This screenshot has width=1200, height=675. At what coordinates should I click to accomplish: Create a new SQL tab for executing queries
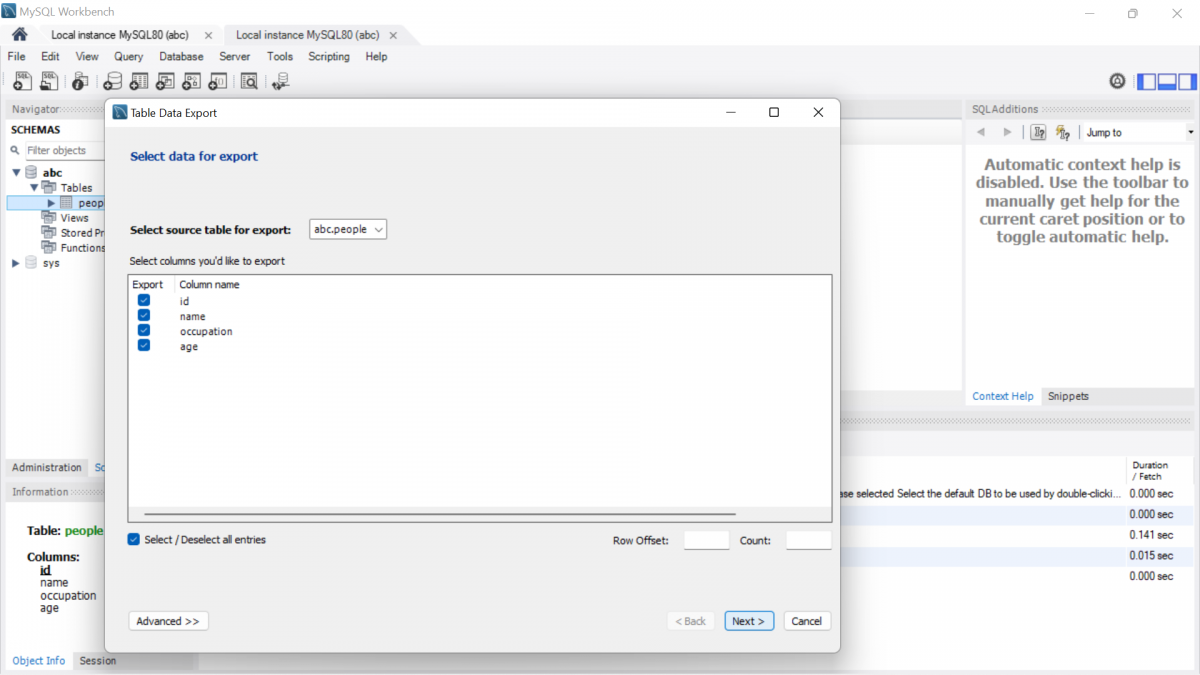click(21, 81)
